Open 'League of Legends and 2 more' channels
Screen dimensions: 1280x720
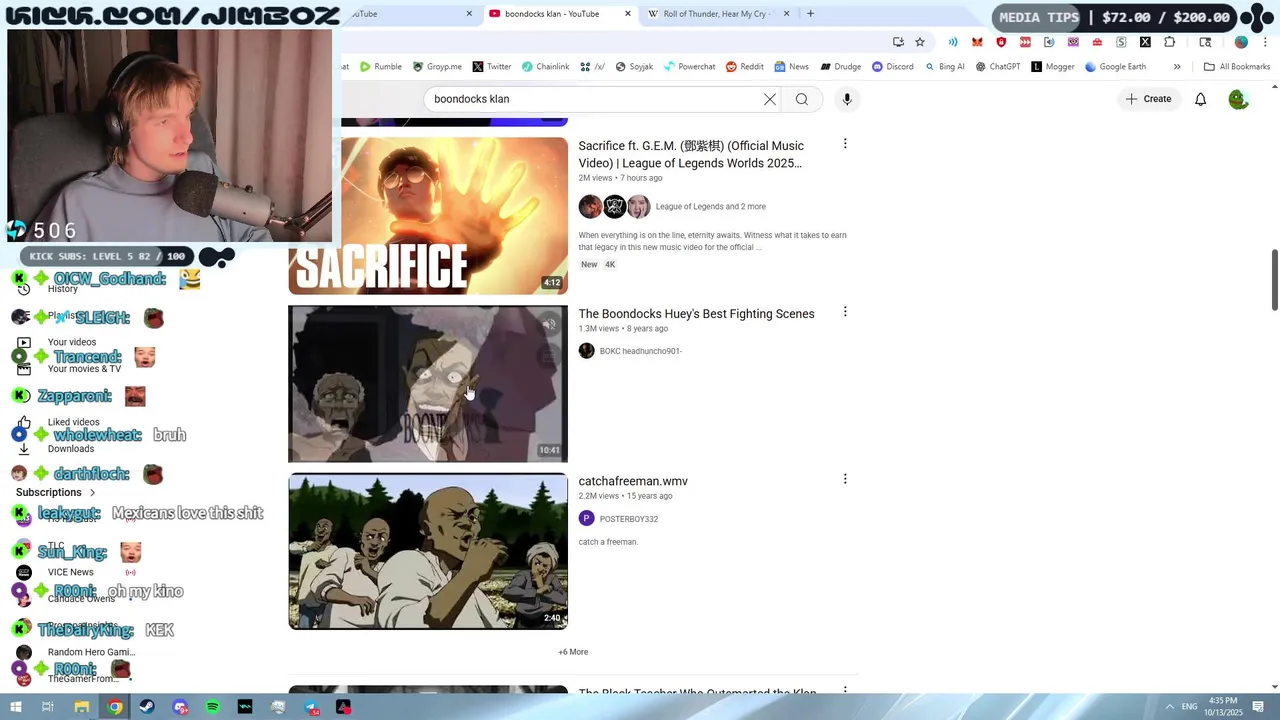pos(711,207)
